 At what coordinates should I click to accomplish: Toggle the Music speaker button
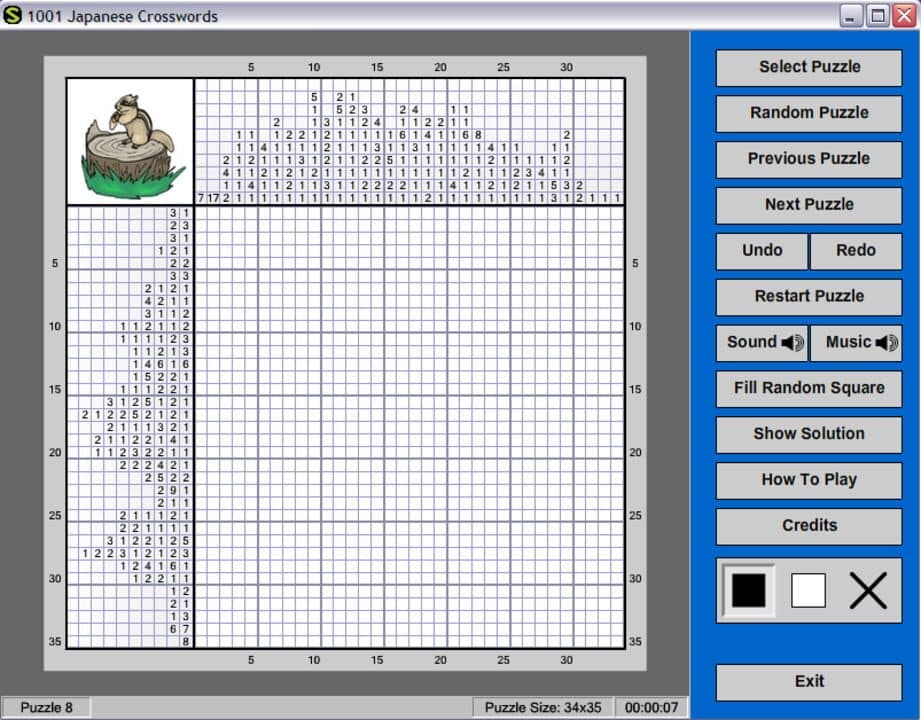(856, 342)
